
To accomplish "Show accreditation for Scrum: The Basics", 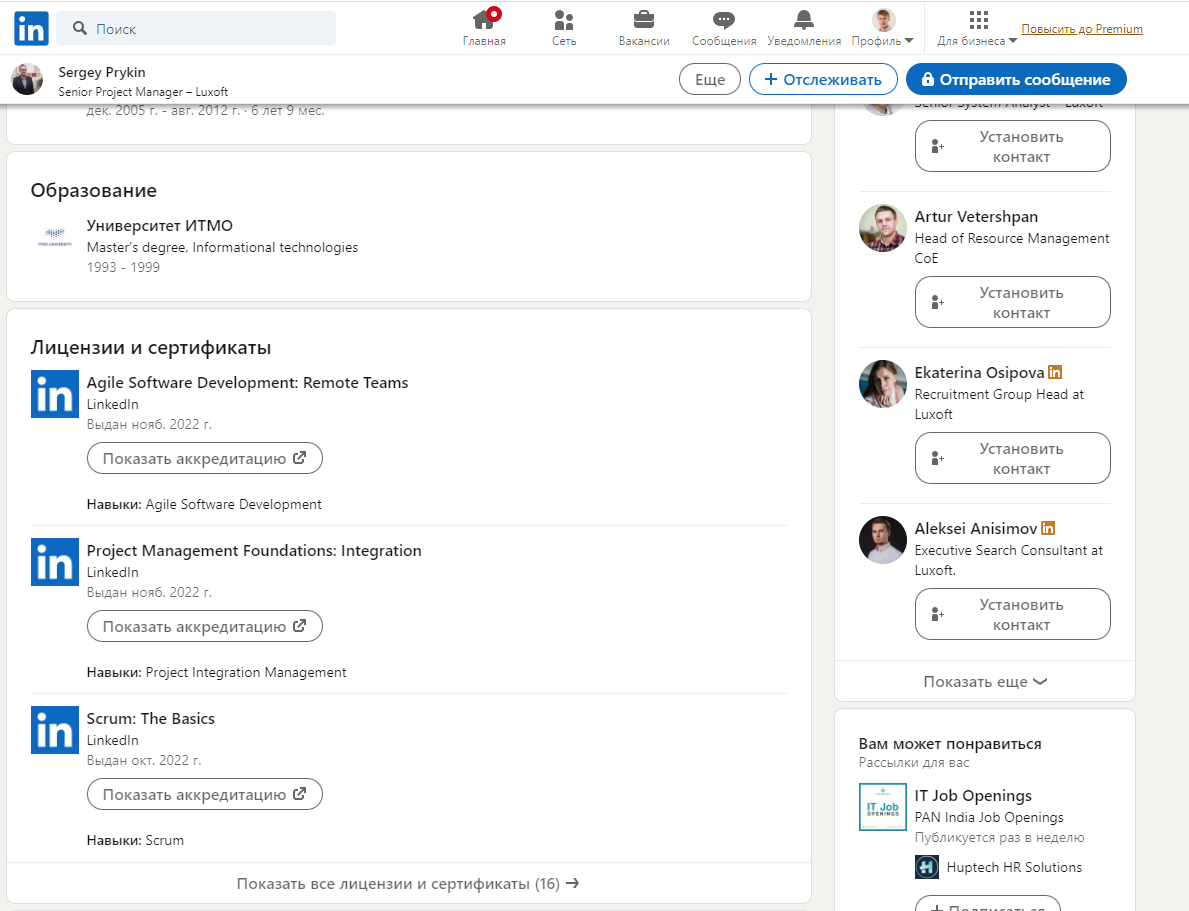I will click(x=205, y=794).
